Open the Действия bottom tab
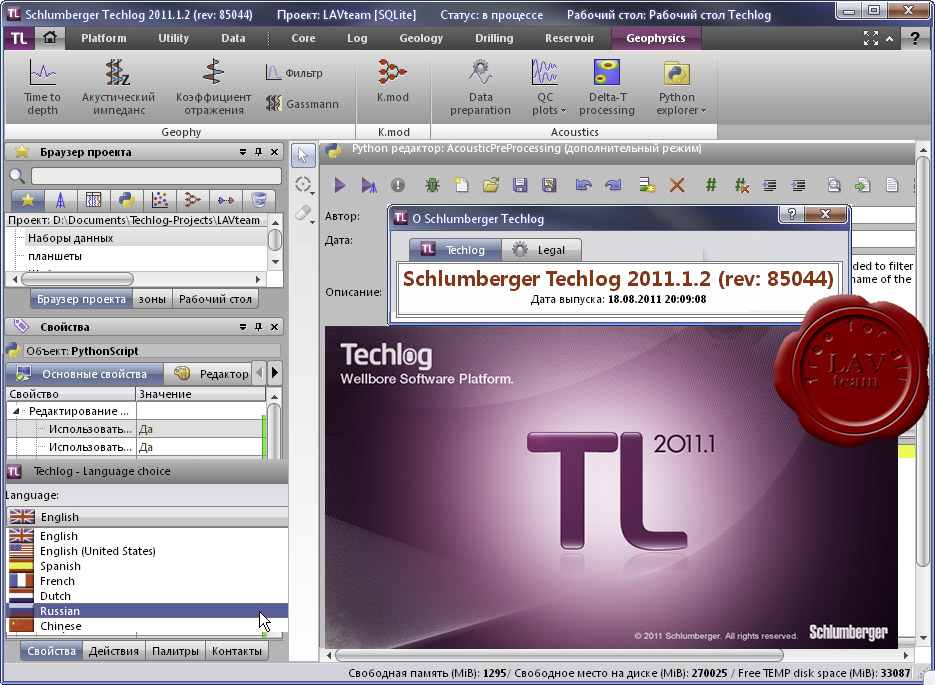This screenshot has height=685, width=935. [113, 651]
